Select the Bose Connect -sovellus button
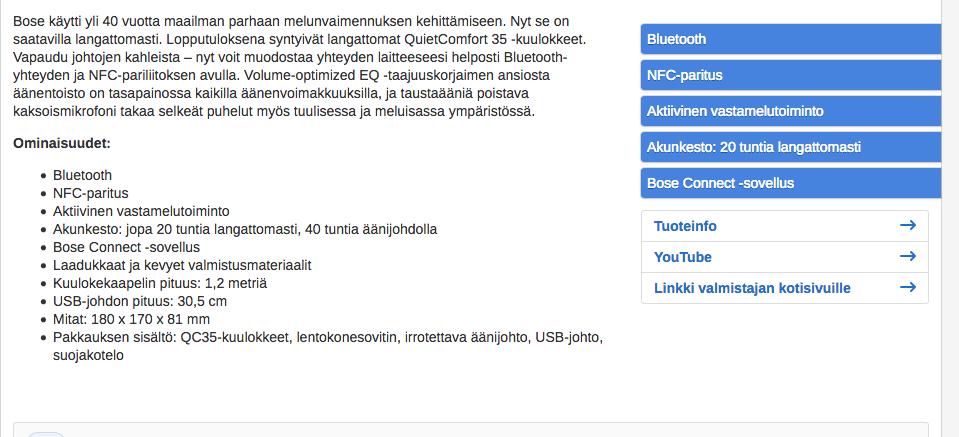This screenshot has height=437, width=959. (791, 183)
